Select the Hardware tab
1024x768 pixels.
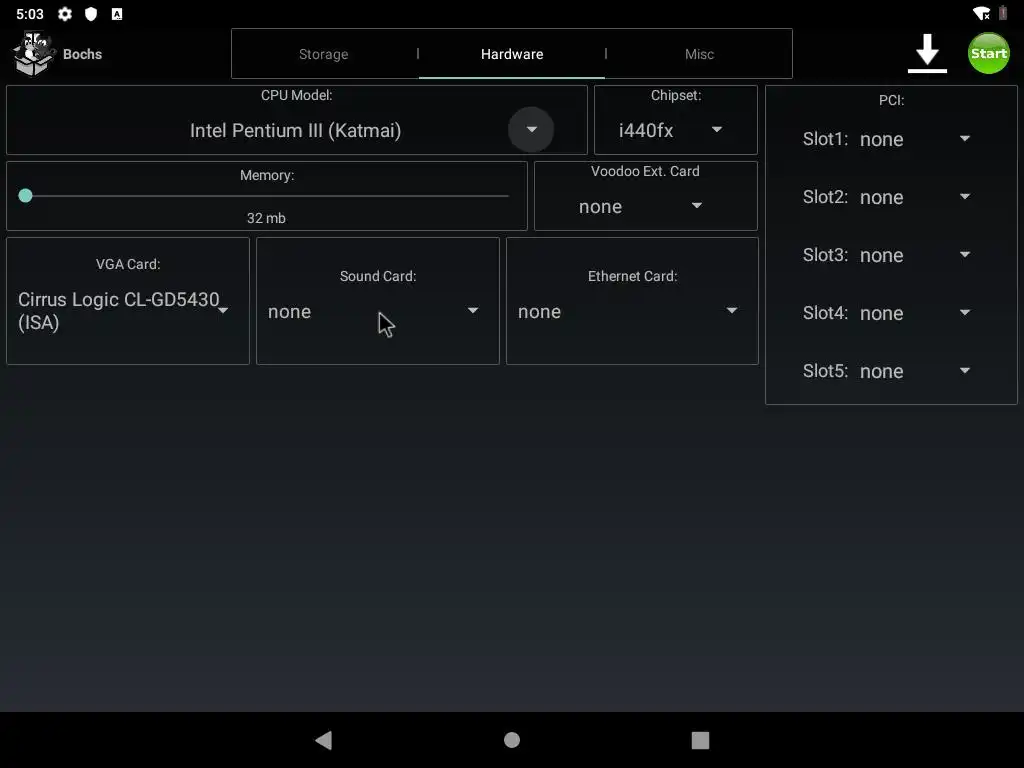[512, 54]
